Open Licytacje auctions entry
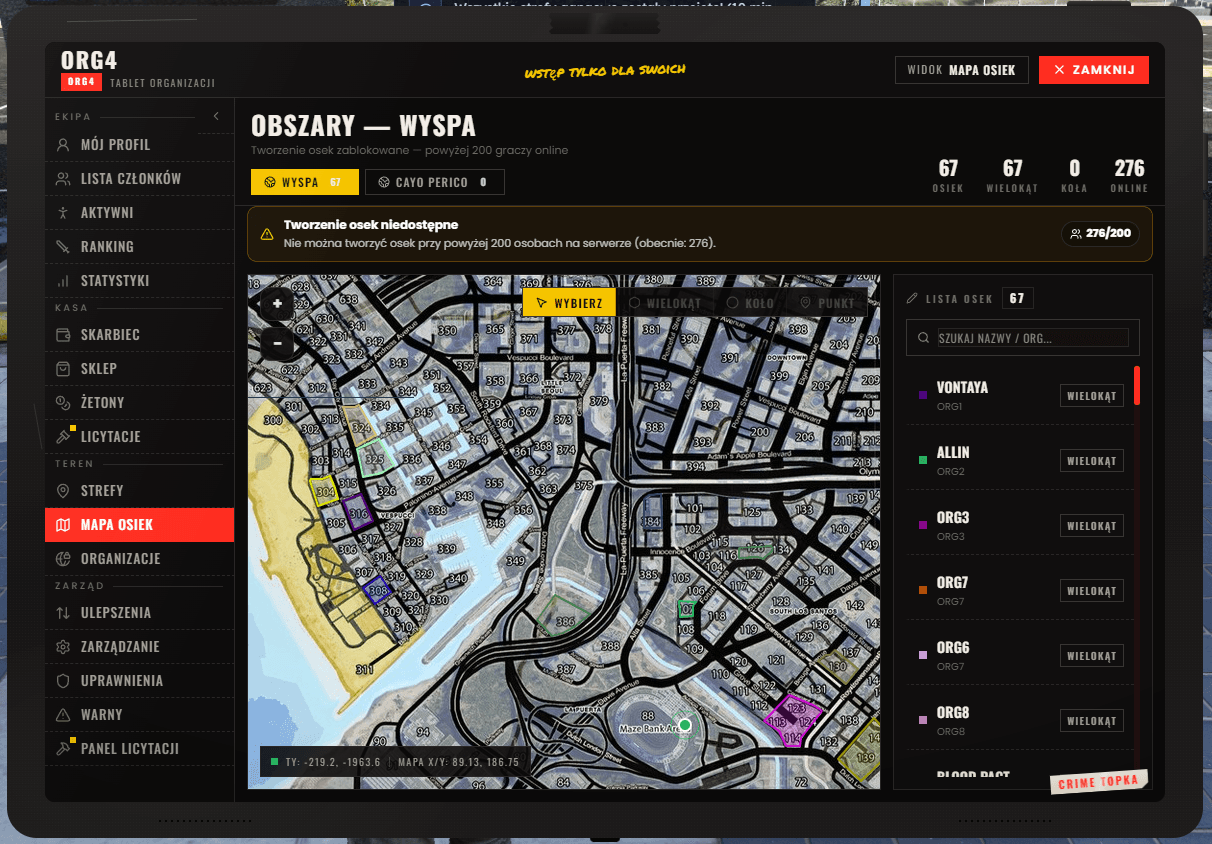This screenshot has width=1212, height=844. tap(139, 437)
